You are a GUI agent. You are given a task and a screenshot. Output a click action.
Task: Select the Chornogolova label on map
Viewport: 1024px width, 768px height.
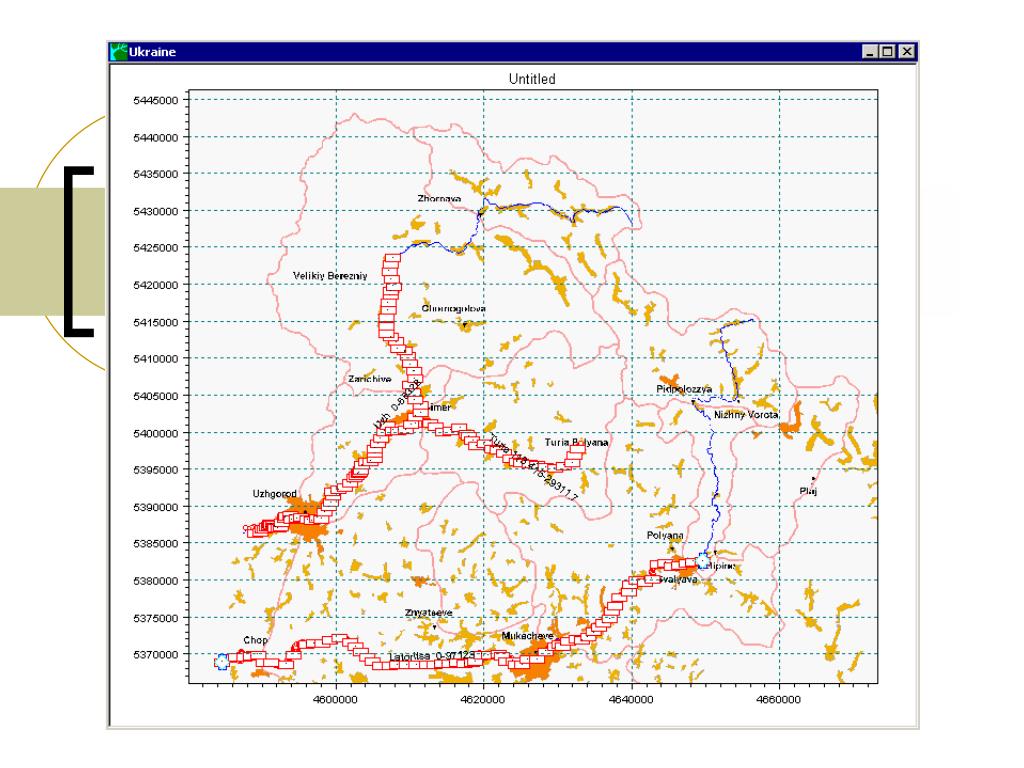[453, 308]
